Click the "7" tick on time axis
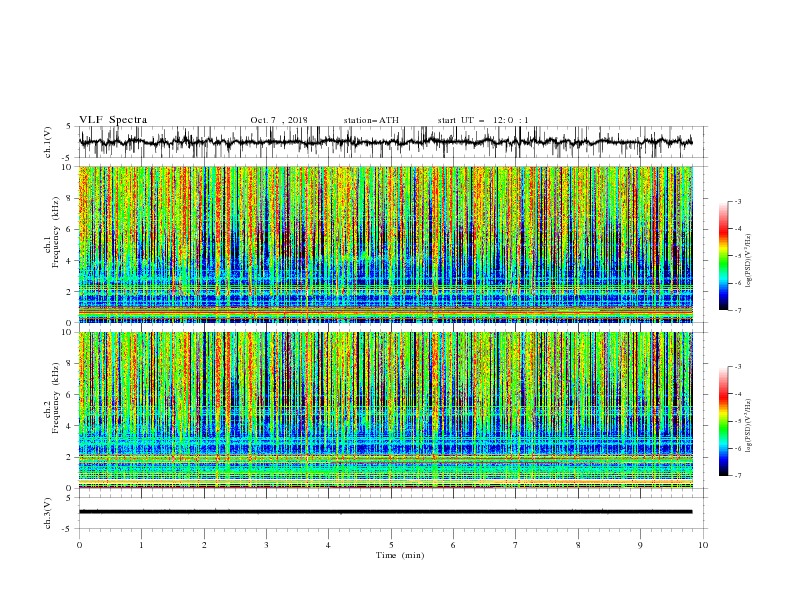The height and width of the screenshot is (612, 792). (516, 545)
